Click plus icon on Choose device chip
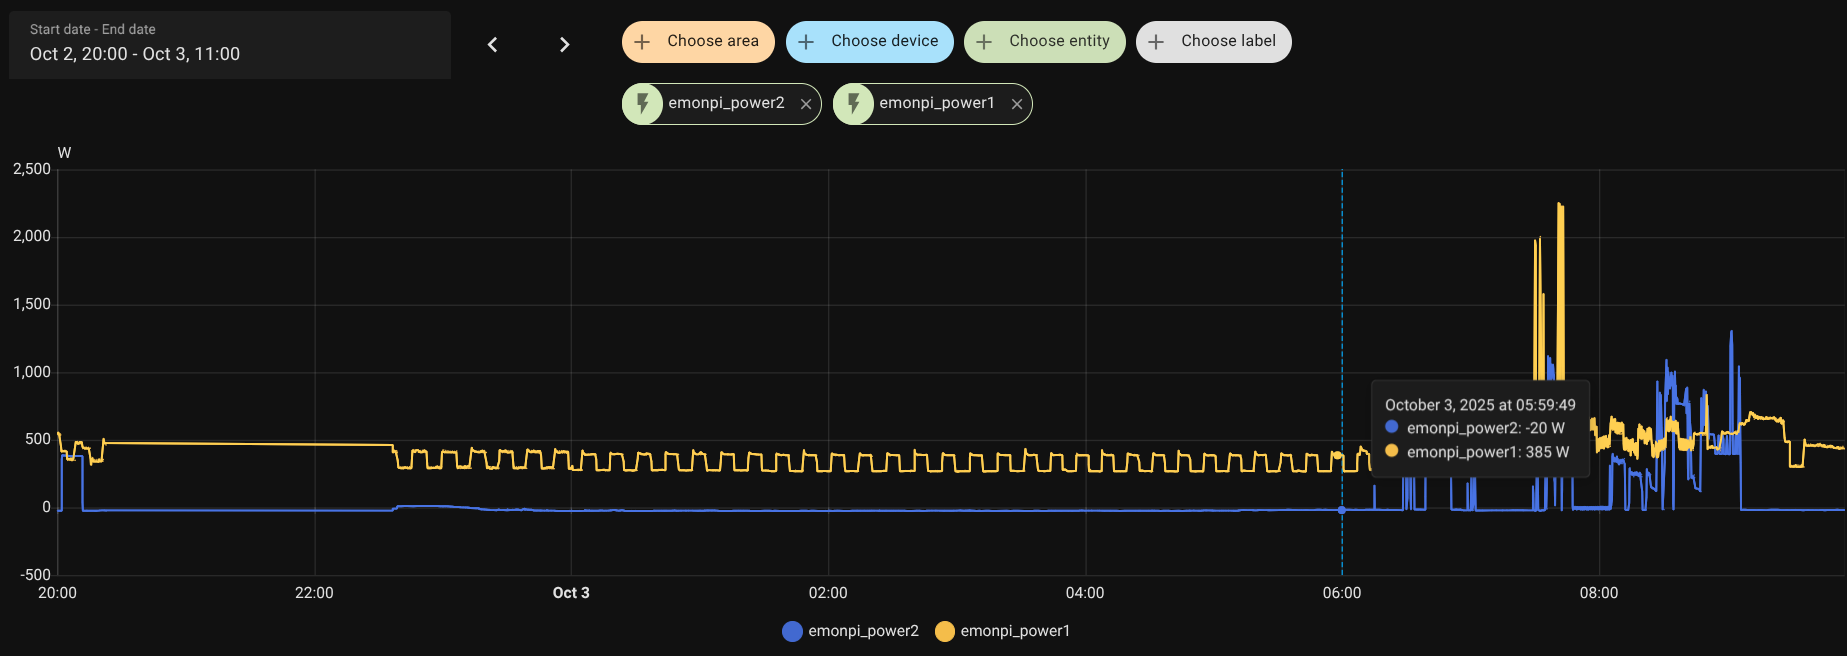Viewport: 1847px width, 656px height. [807, 42]
